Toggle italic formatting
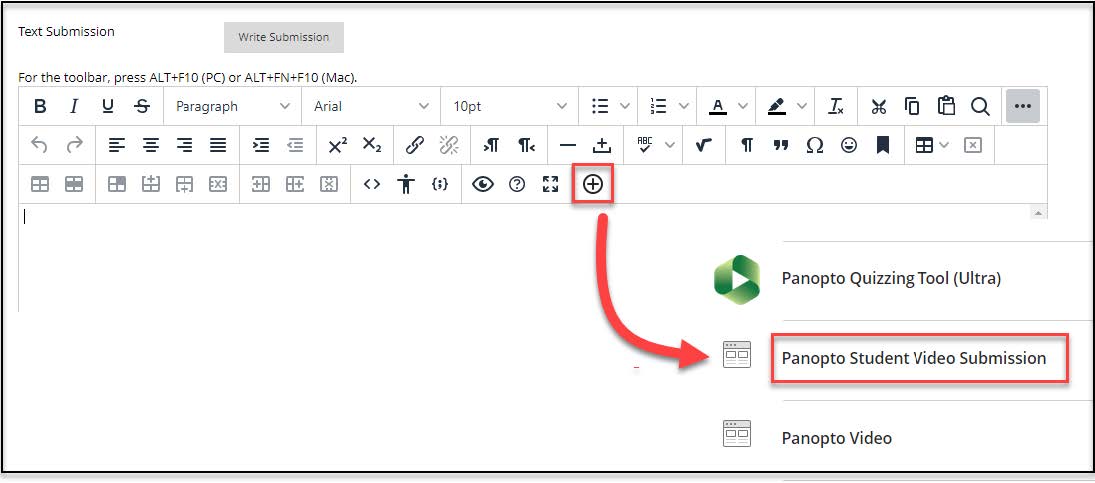Image resolution: width=1095 pixels, height=483 pixels. click(74, 106)
